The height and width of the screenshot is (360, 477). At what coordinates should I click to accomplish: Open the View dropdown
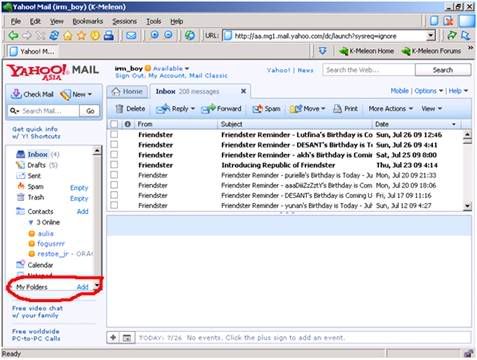pyautogui.click(x=431, y=109)
